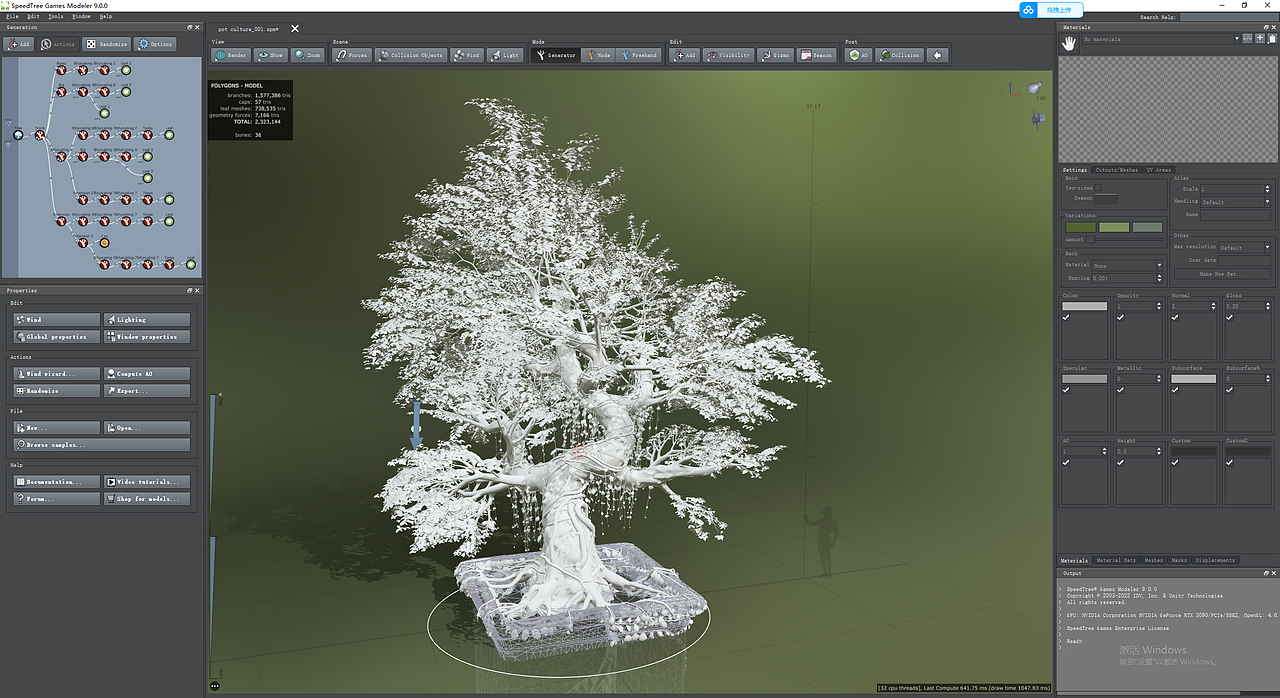This screenshot has height=698, width=1280.
Task: Click the first dark green variation swatch
Action: click(x=1081, y=227)
